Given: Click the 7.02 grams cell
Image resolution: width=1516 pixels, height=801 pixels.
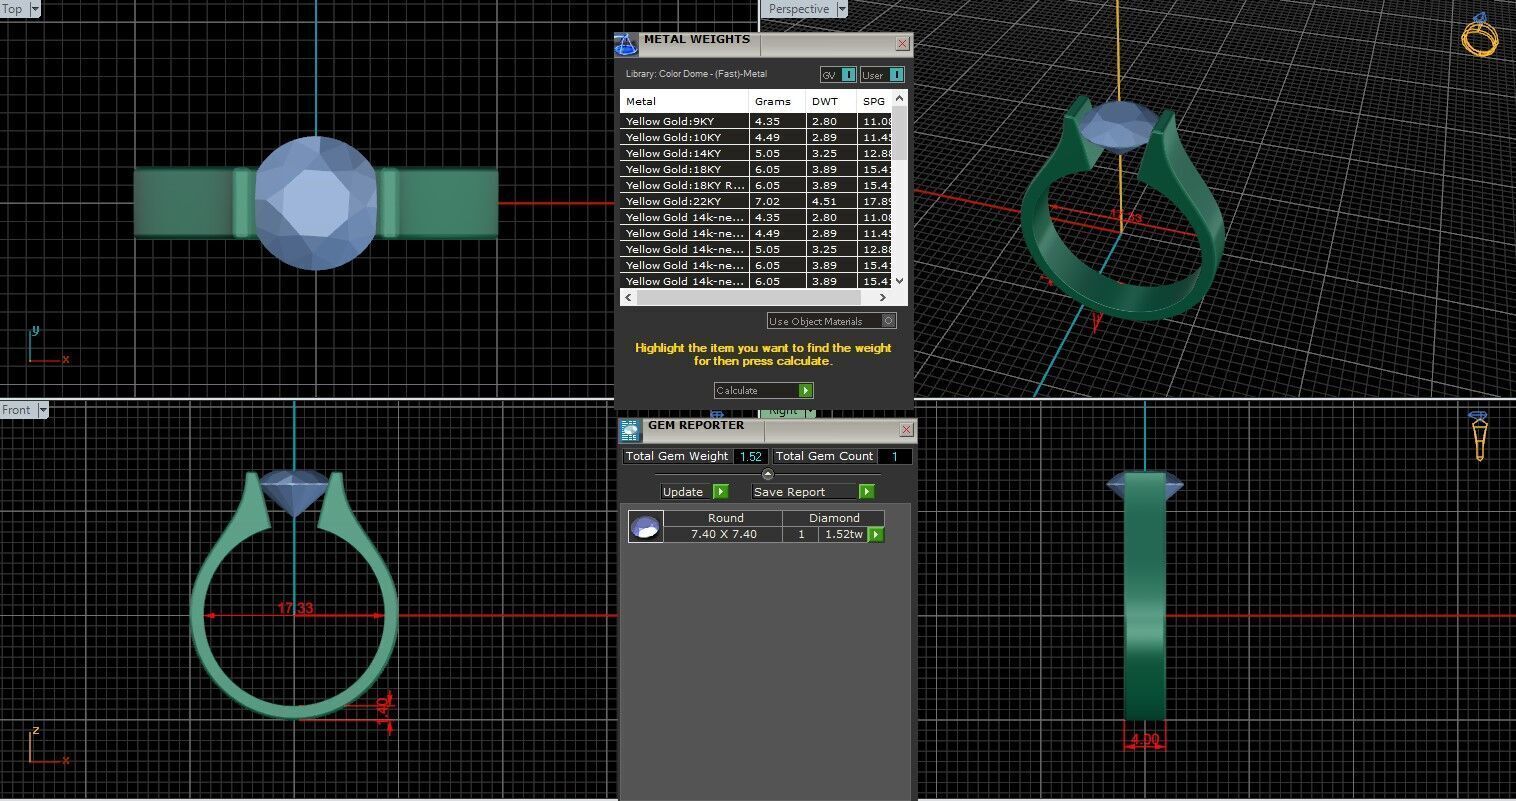Looking at the screenshot, I should pyautogui.click(x=777, y=201).
